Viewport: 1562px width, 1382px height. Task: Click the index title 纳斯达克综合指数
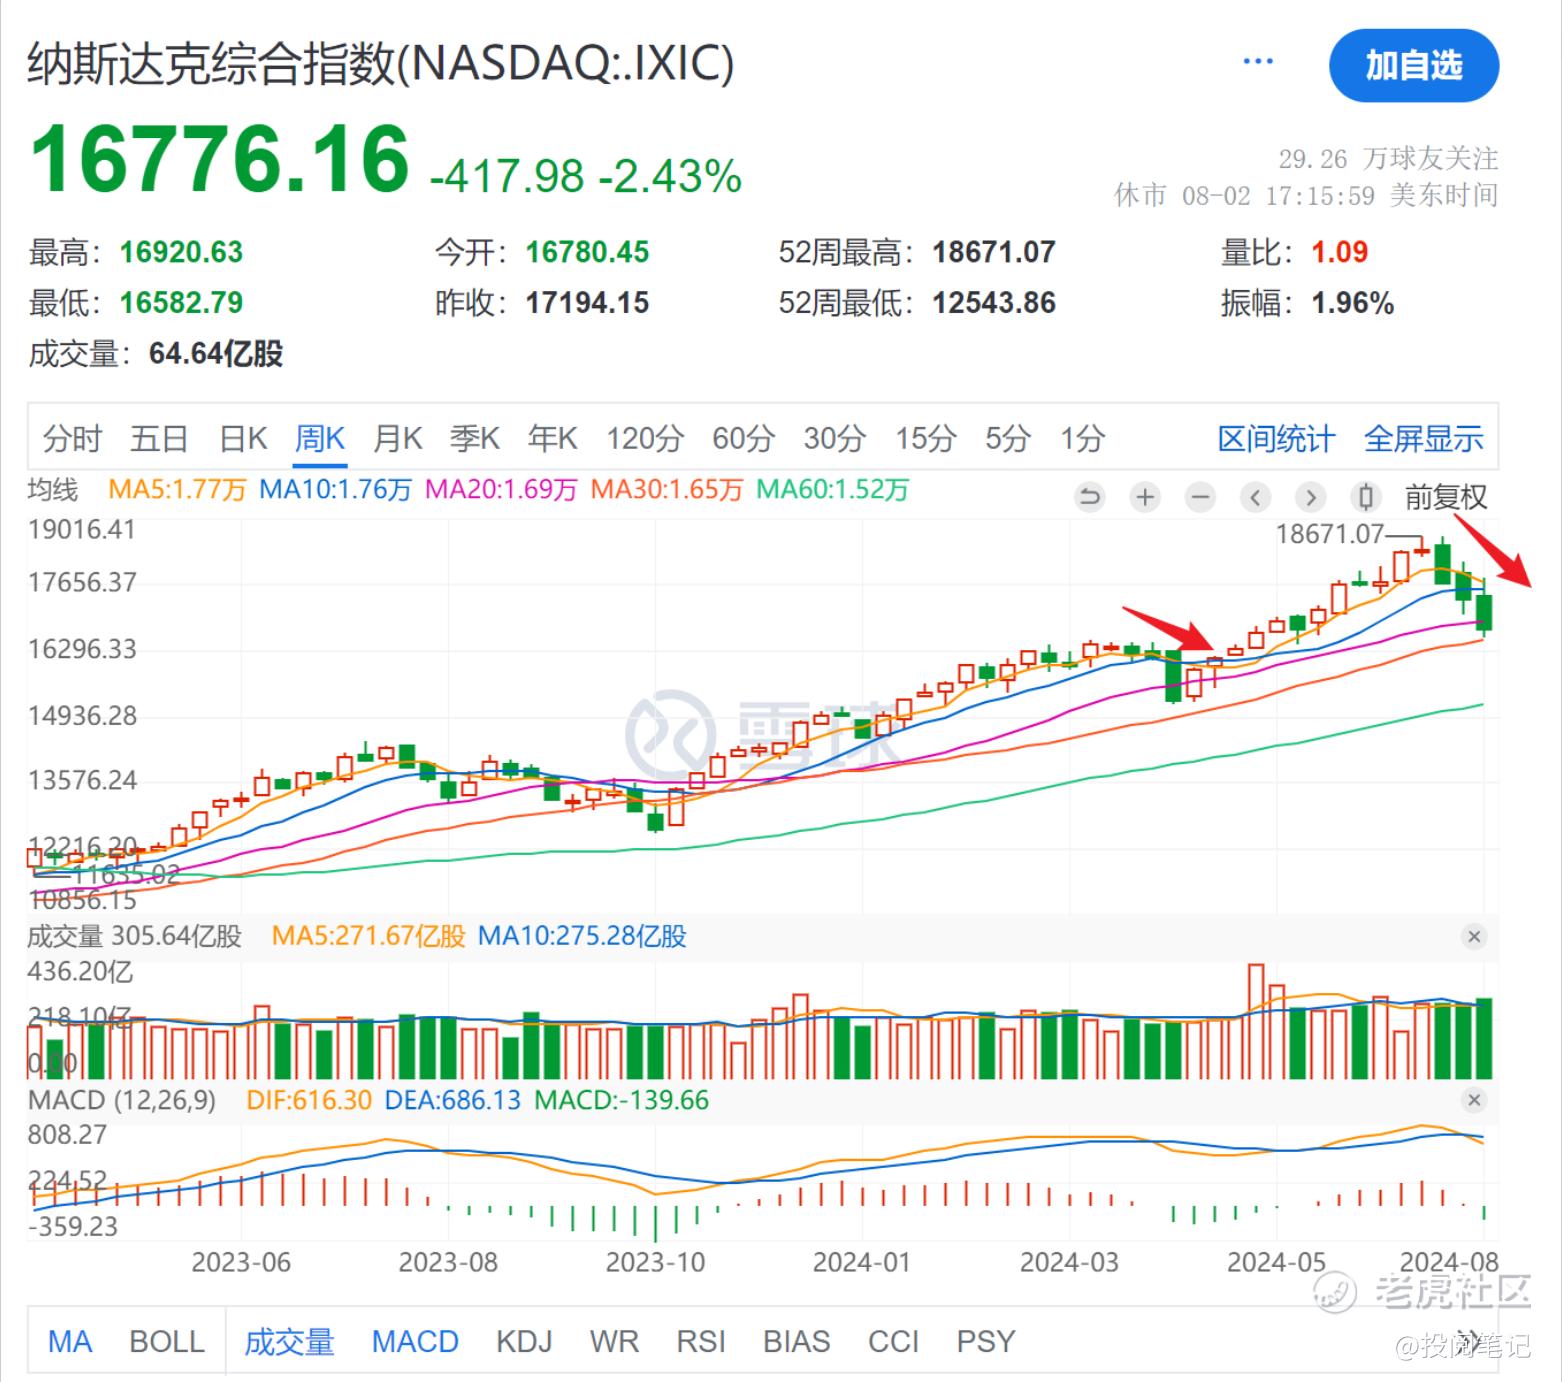click(380, 64)
